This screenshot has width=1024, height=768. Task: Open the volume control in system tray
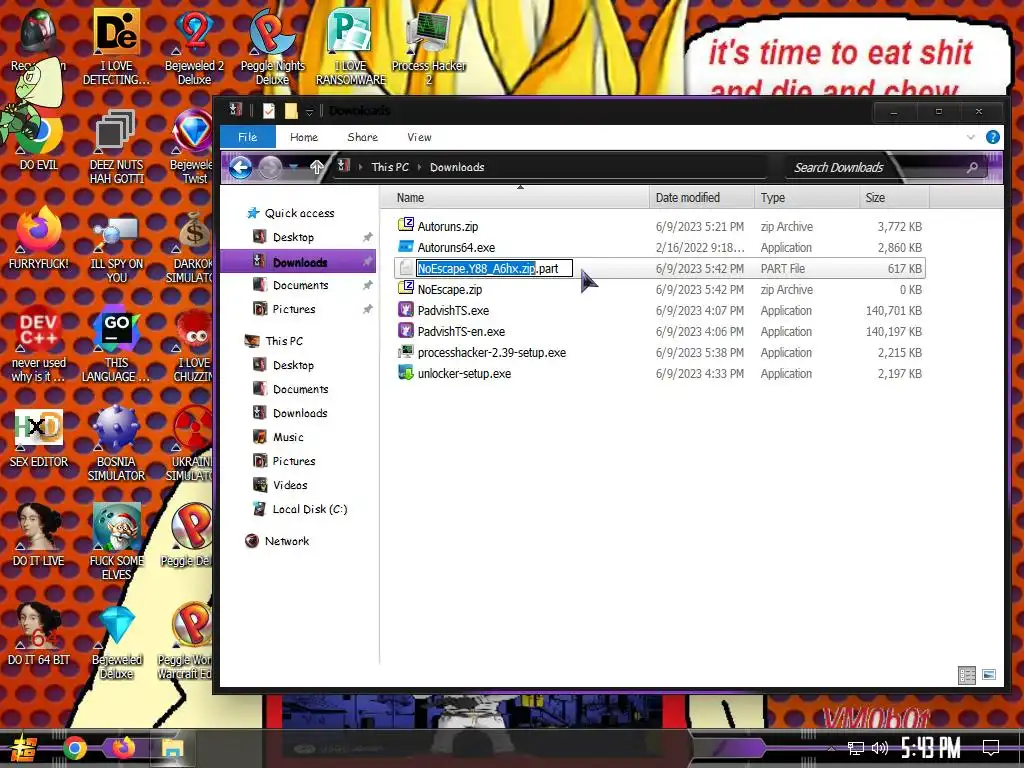tap(880, 748)
